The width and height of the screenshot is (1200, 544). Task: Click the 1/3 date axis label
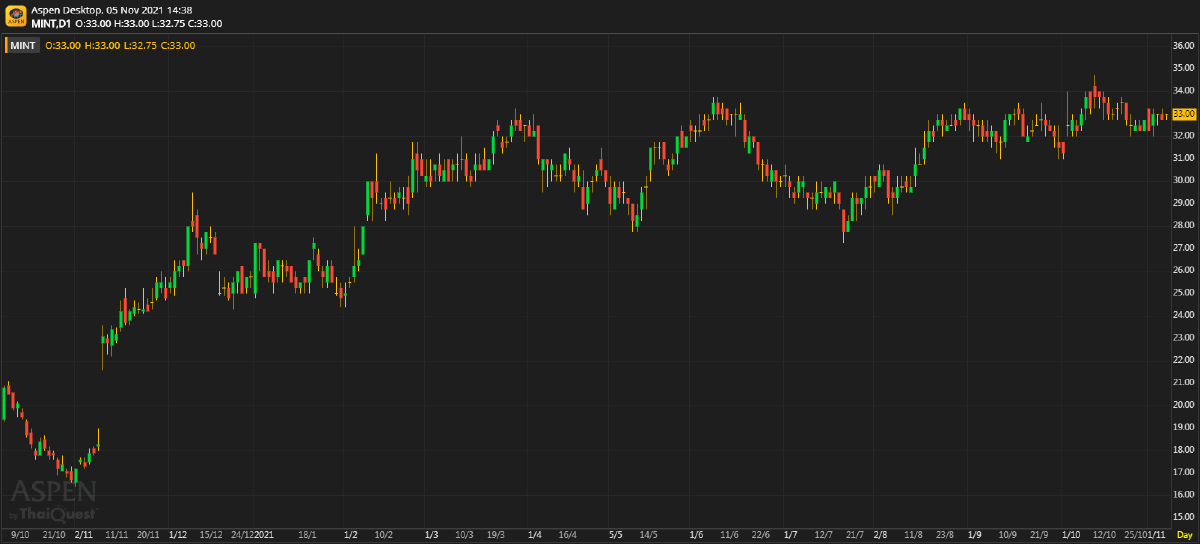click(431, 536)
